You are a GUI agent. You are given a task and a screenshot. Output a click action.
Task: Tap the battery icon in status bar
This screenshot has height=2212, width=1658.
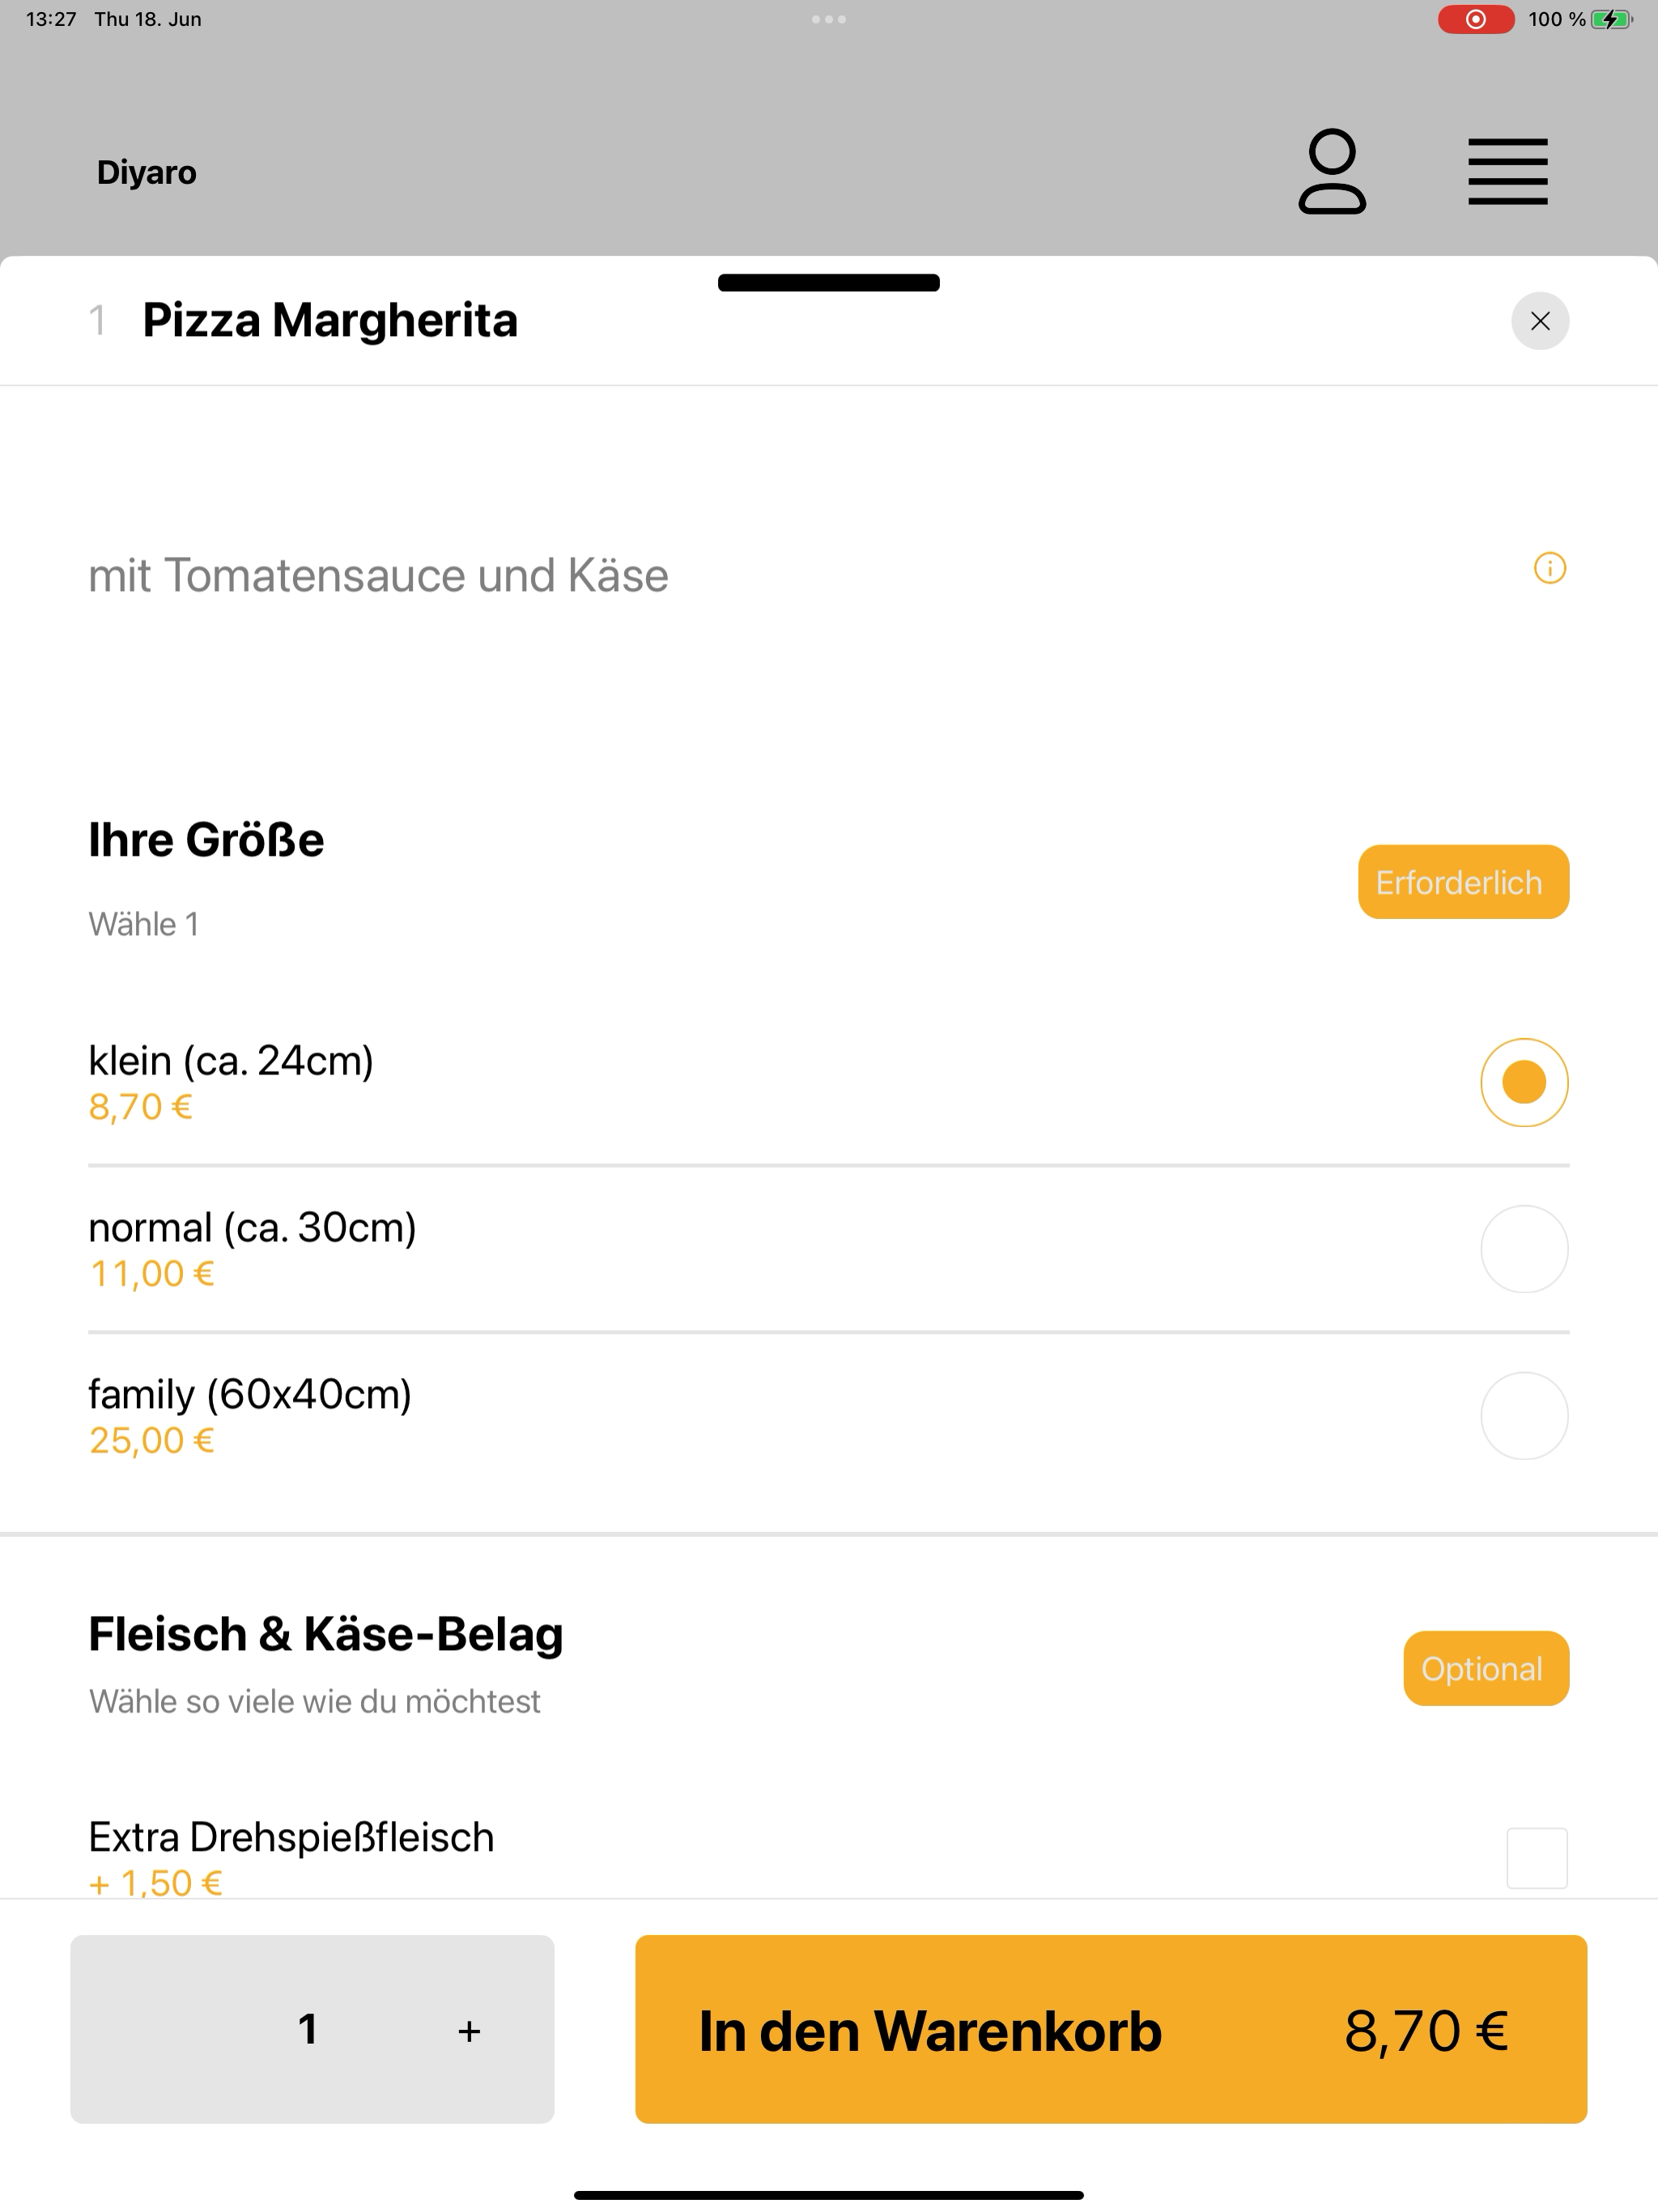[1611, 19]
